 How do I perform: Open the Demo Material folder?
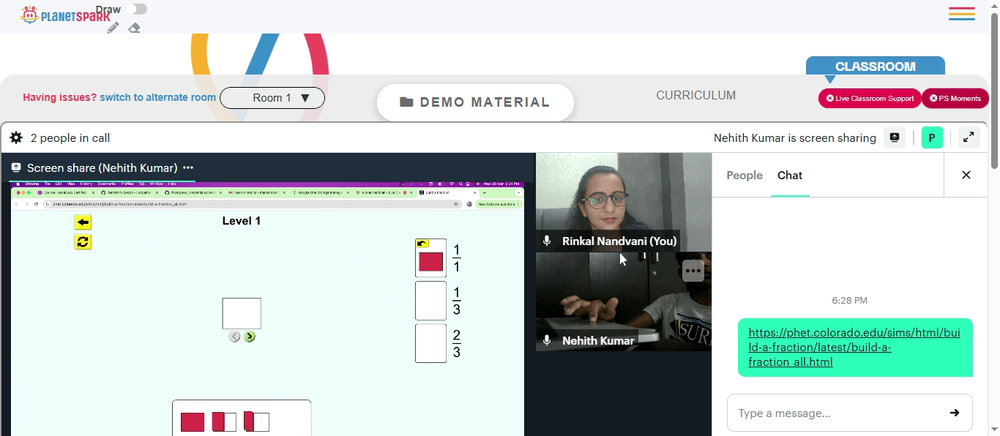pyautogui.click(x=475, y=102)
